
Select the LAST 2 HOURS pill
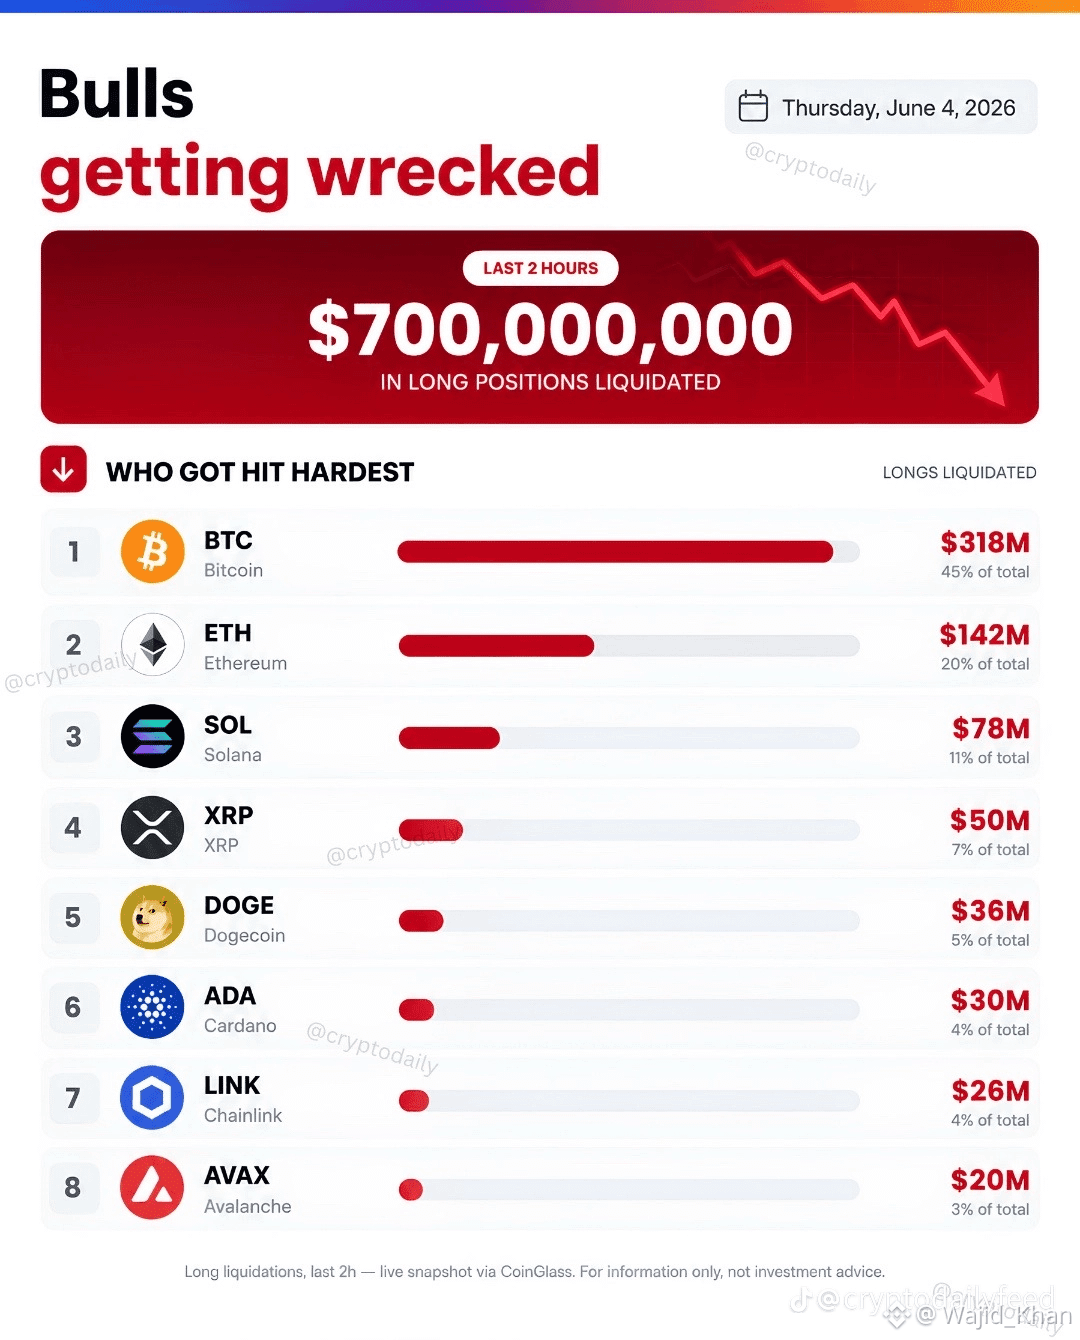coord(541,268)
